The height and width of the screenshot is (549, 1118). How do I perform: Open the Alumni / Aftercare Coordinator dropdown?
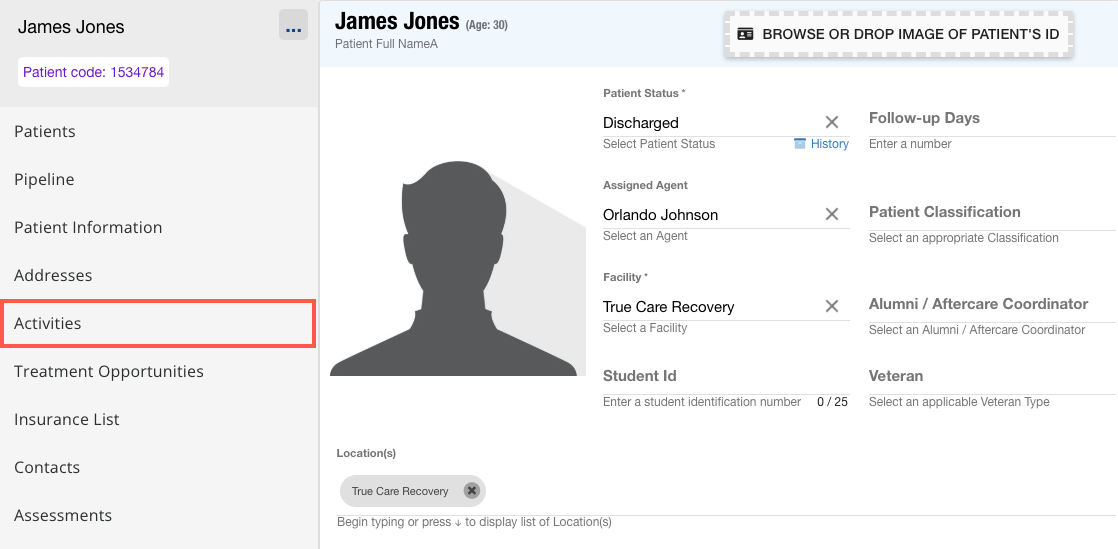(x=990, y=305)
